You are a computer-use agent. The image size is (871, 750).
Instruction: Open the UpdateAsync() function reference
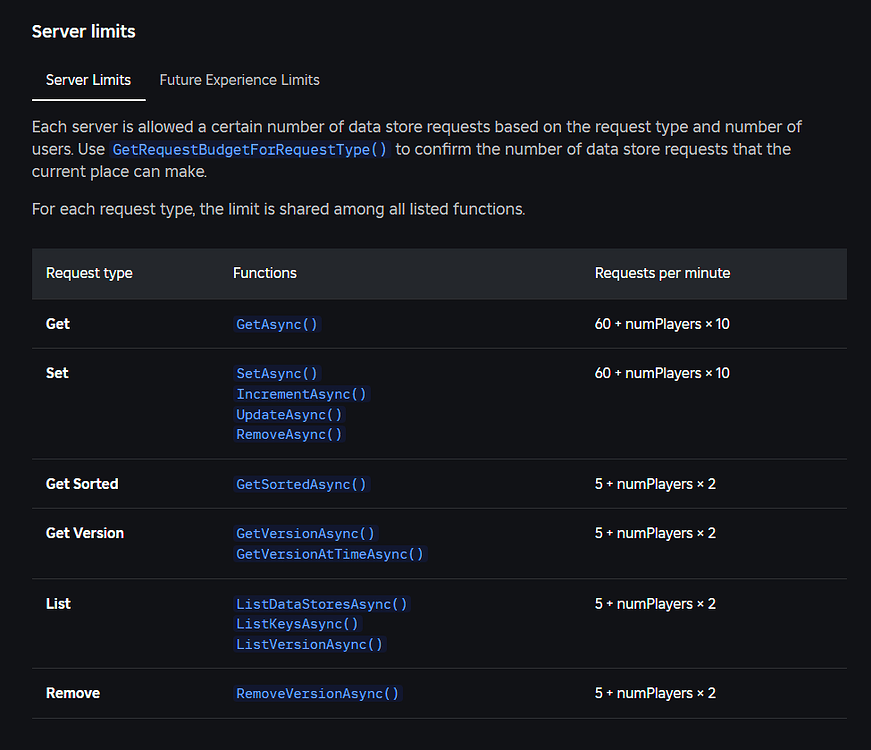point(289,414)
